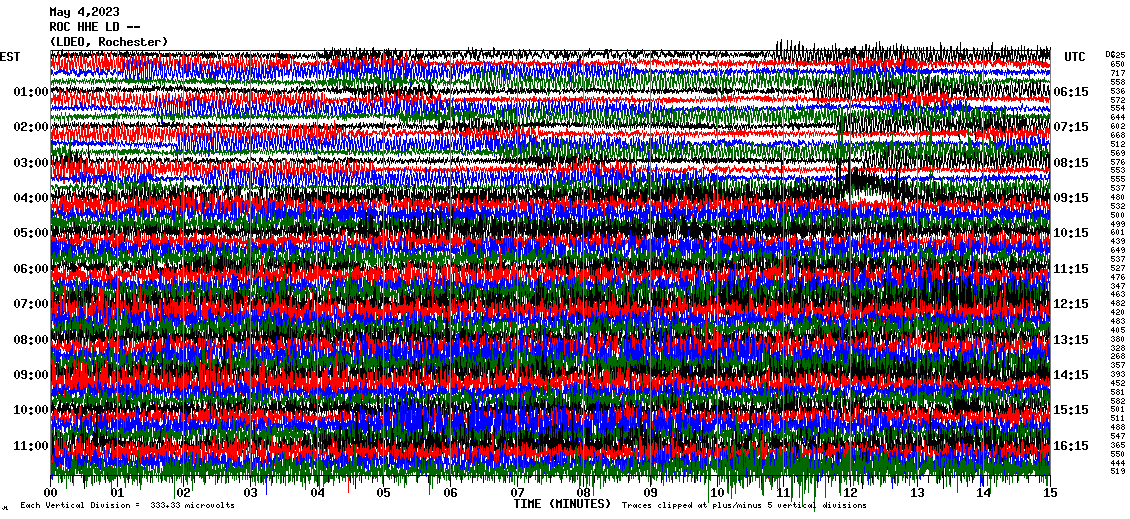This screenshot has width=1130, height=519.
Task: Click the UTC timezone label
Action: pyautogui.click(x=1075, y=57)
